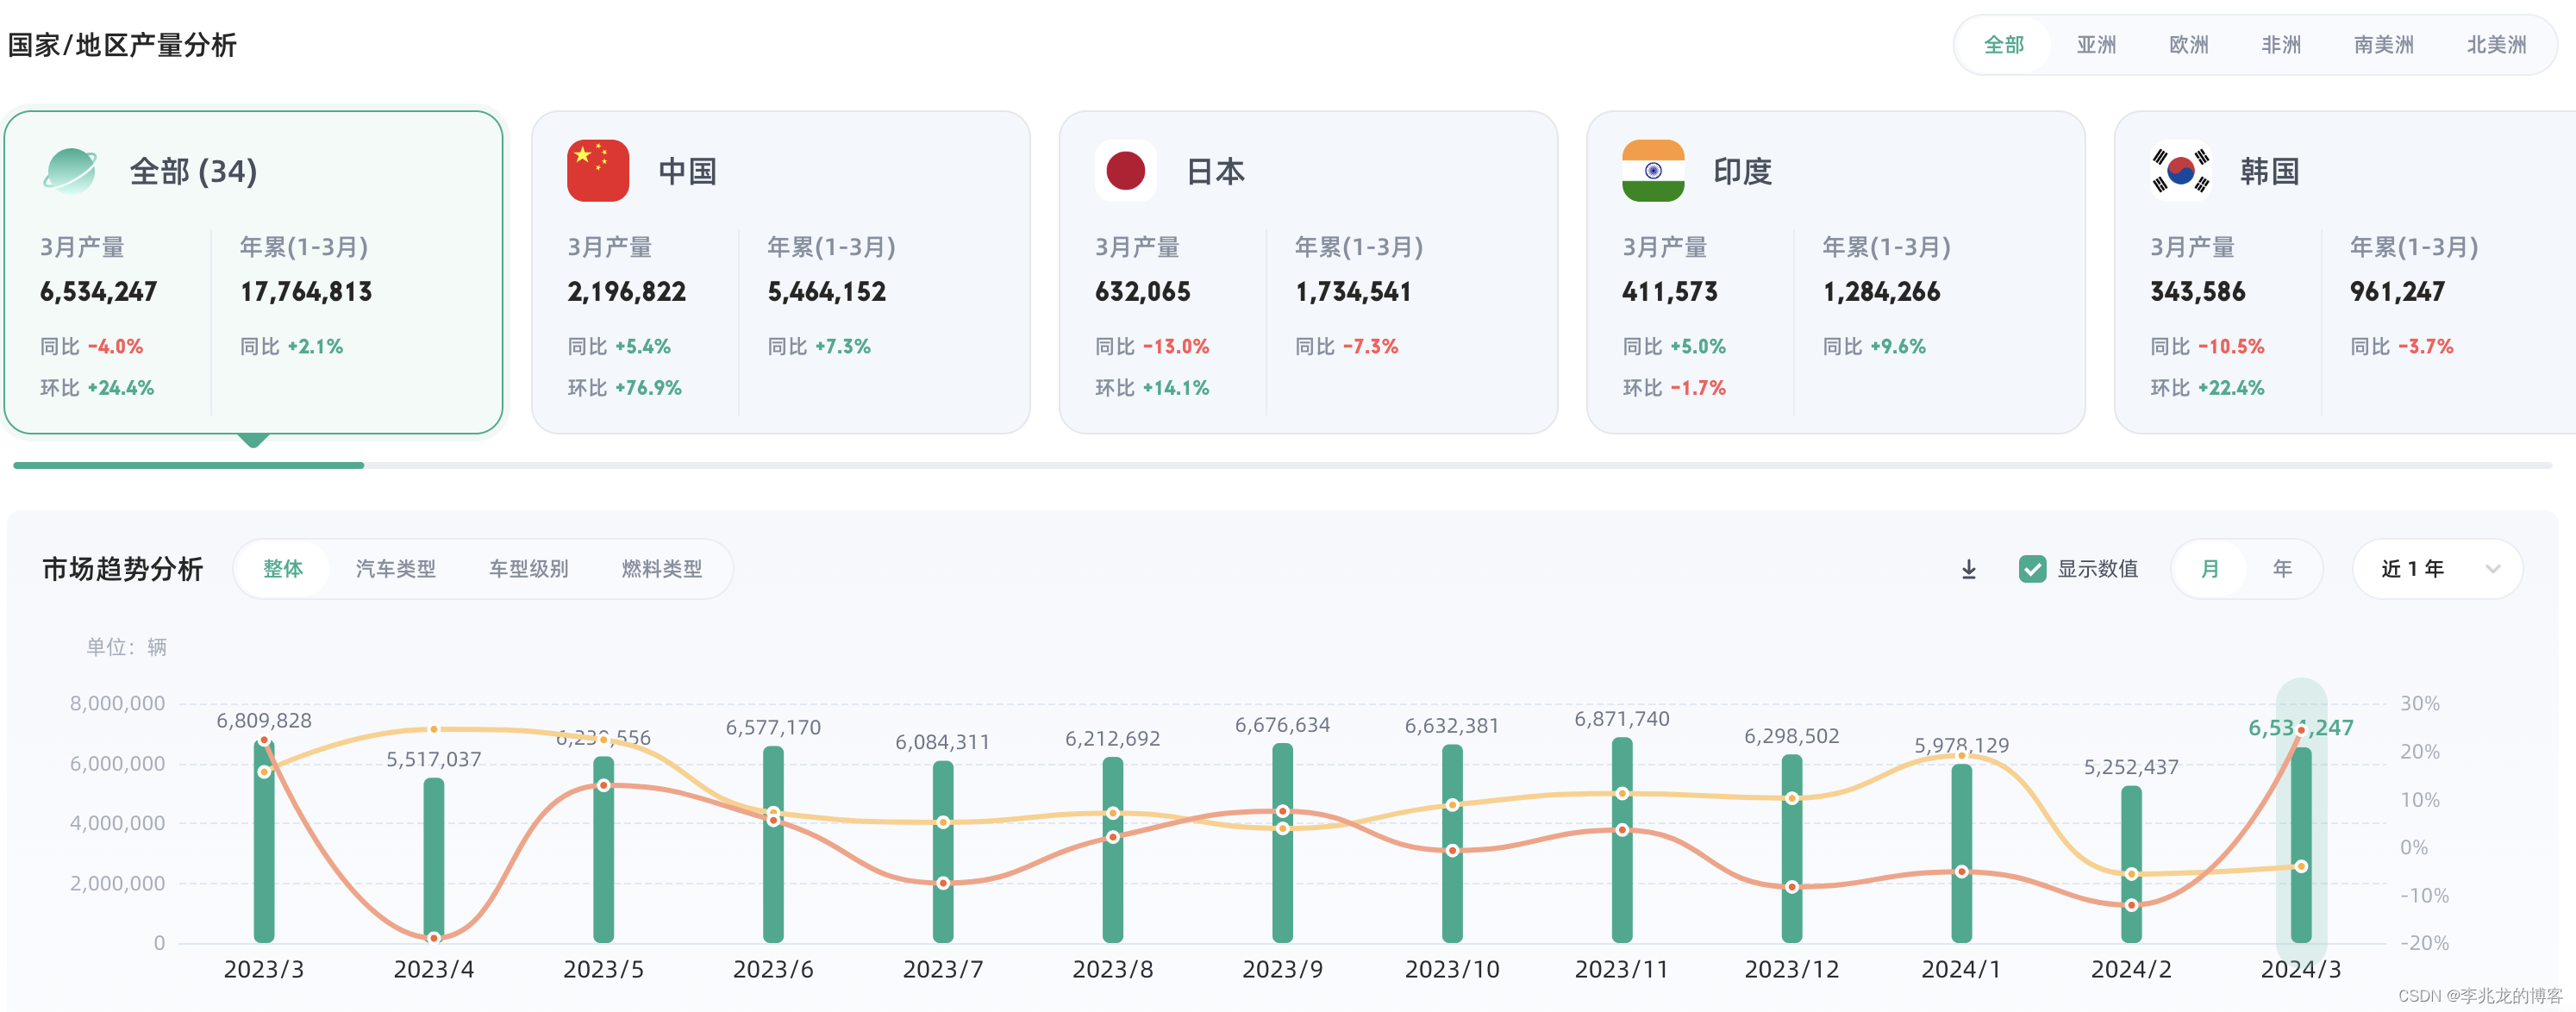Click Korea's year-to-date value 961,247
The height and width of the screenshot is (1012, 2576).
pos(2397,292)
